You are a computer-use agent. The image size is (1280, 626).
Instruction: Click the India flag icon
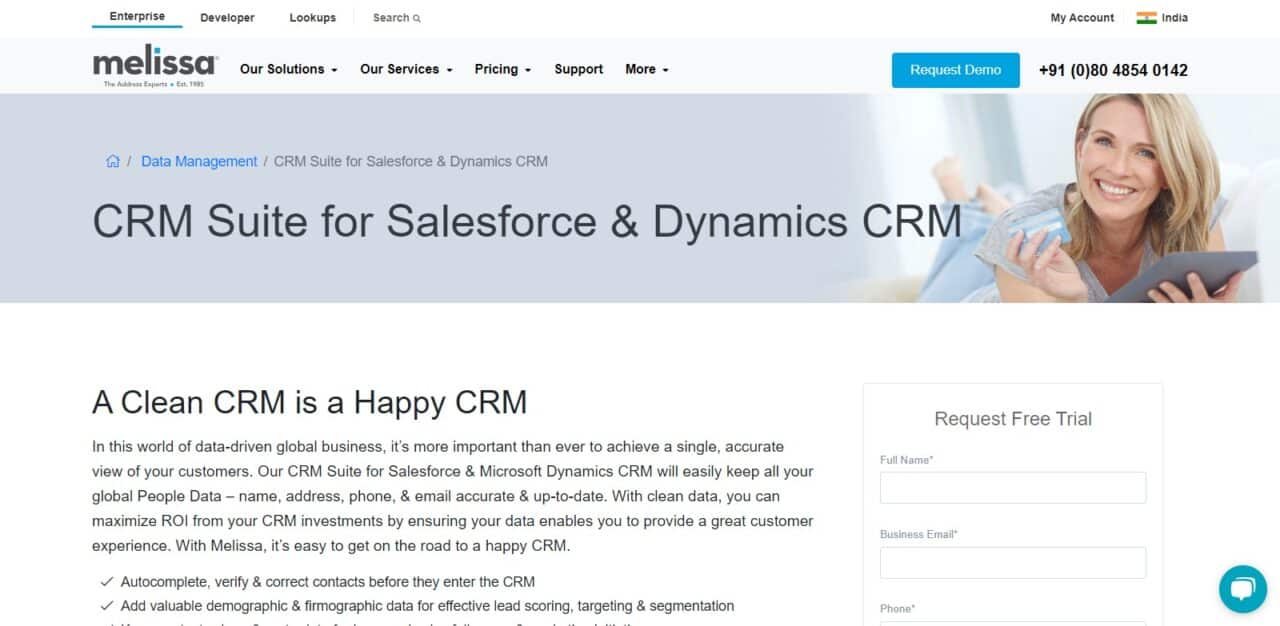(x=1147, y=18)
